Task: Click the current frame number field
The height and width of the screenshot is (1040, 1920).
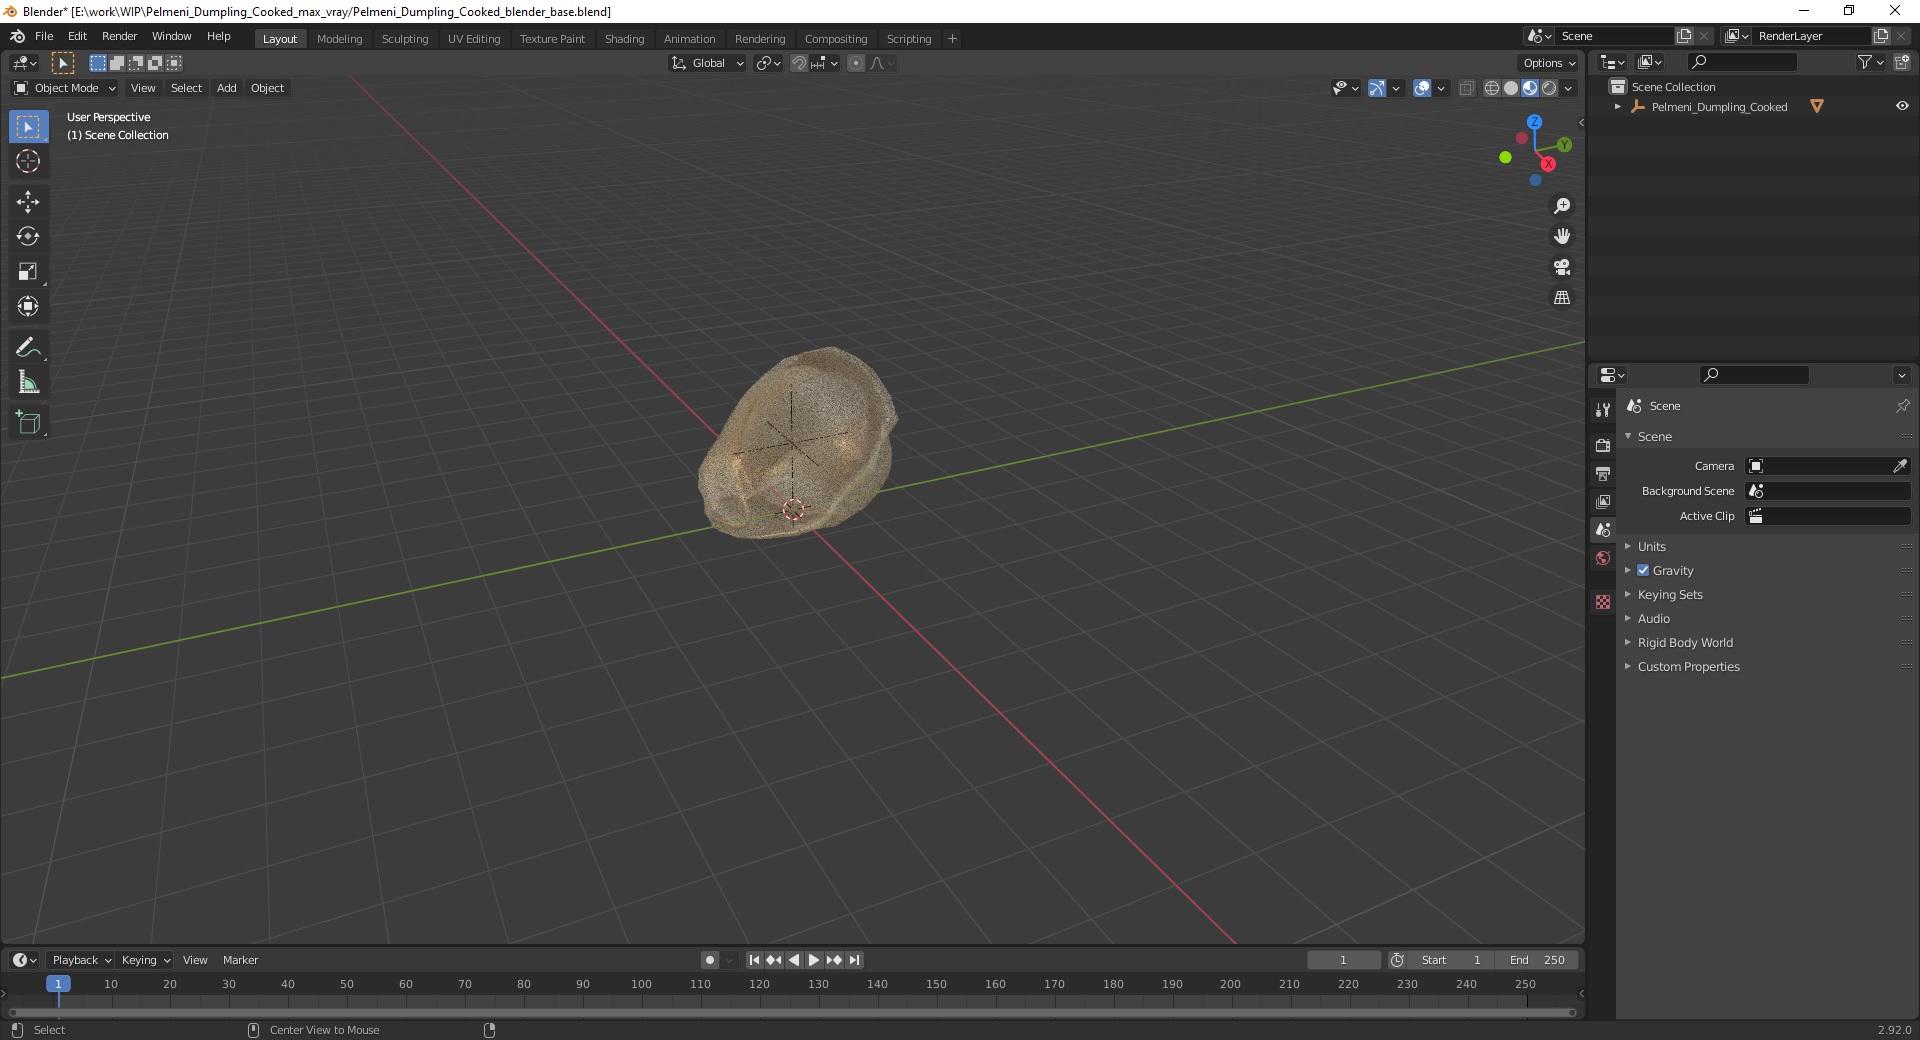Action: 1343,960
